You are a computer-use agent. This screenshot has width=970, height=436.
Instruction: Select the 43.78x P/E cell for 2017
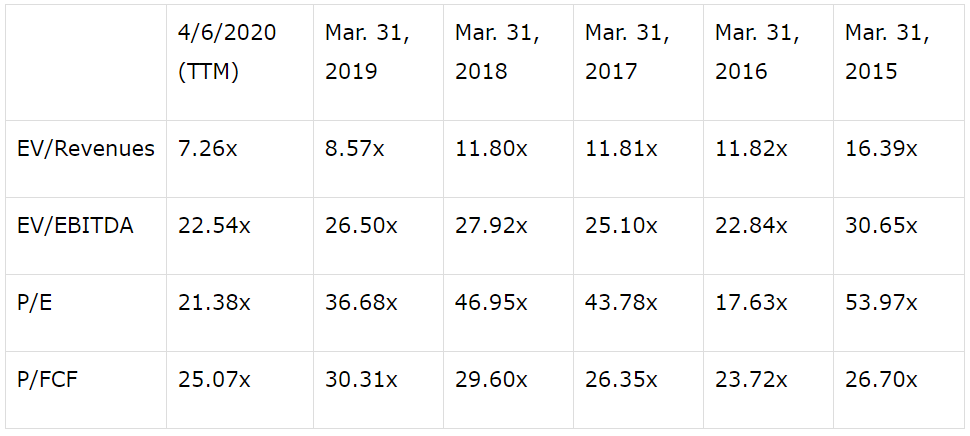click(x=621, y=303)
